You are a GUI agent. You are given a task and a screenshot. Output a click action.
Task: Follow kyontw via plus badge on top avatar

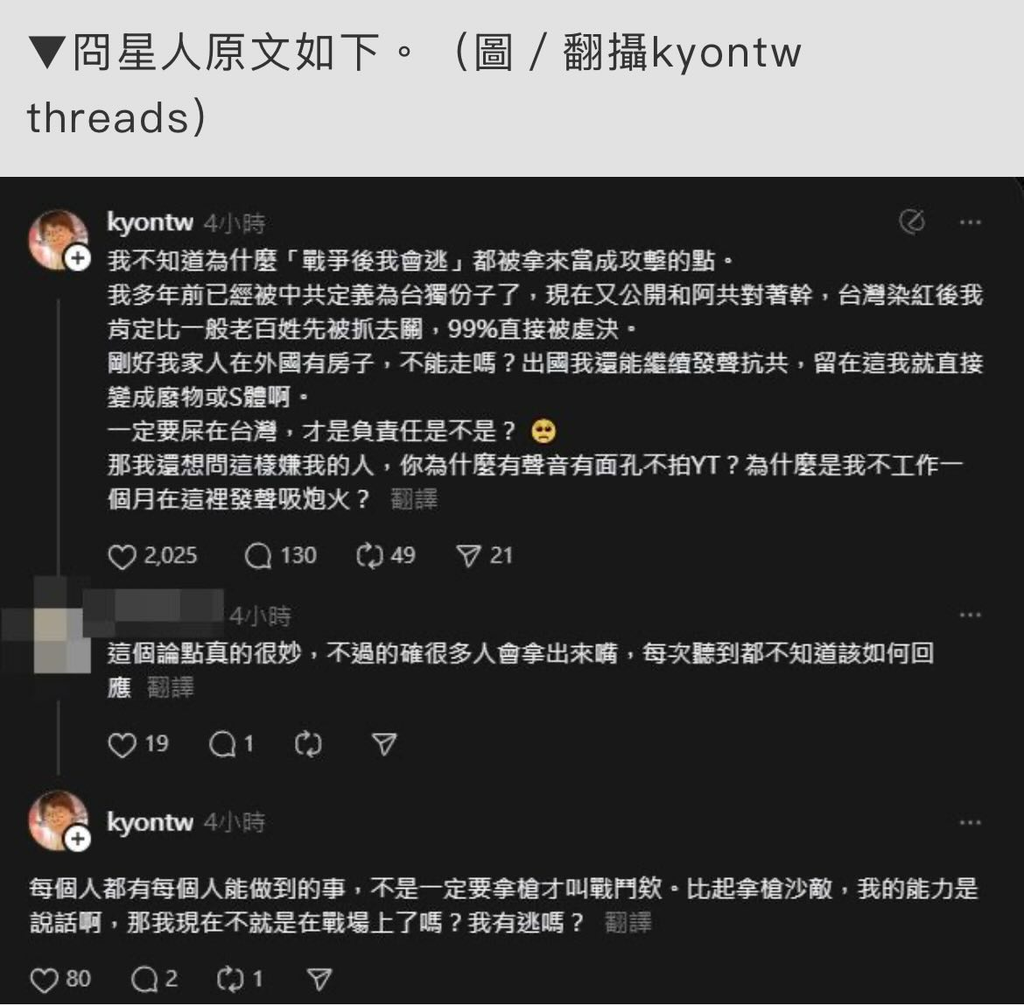tap(78, 259)
